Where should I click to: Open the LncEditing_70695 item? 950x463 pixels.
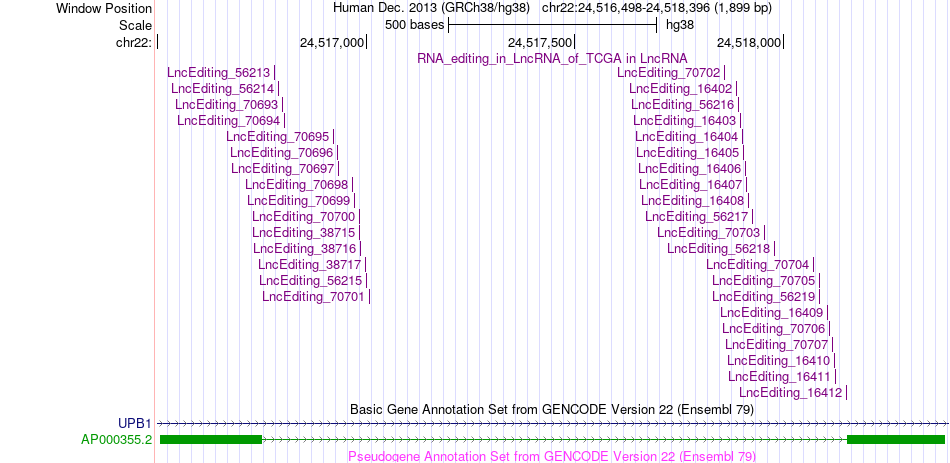point(277,136)
